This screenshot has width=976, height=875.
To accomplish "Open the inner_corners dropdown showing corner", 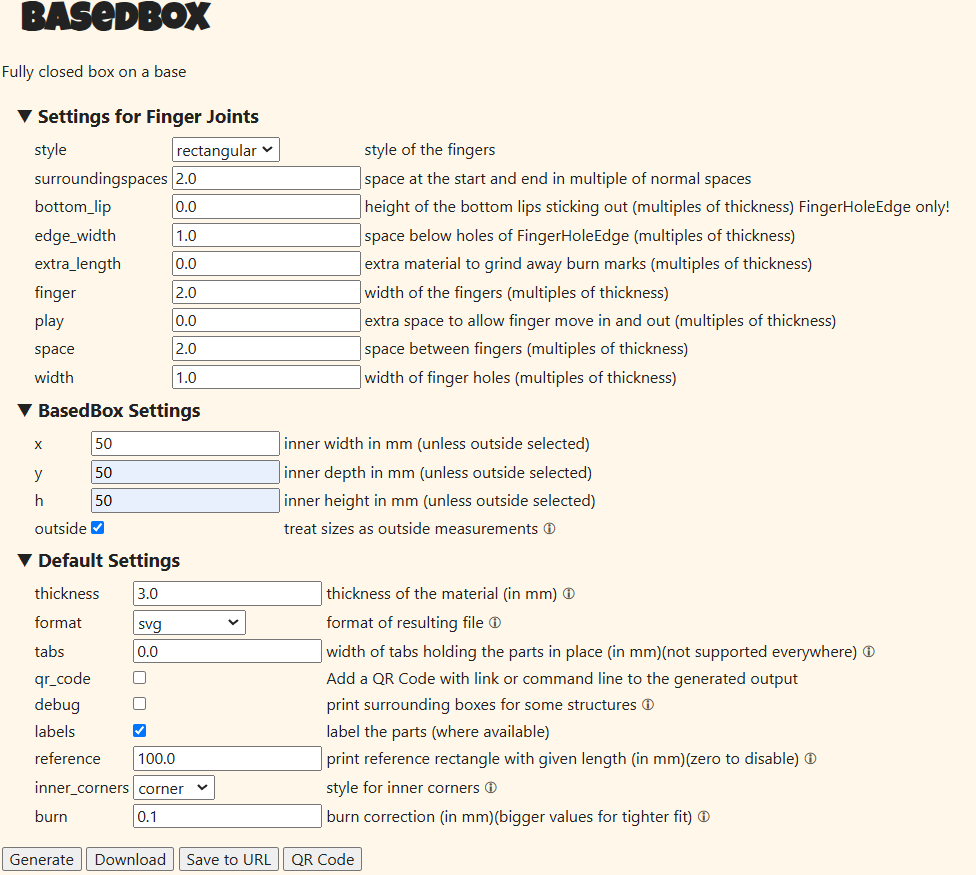I will (x=174, y=788).
